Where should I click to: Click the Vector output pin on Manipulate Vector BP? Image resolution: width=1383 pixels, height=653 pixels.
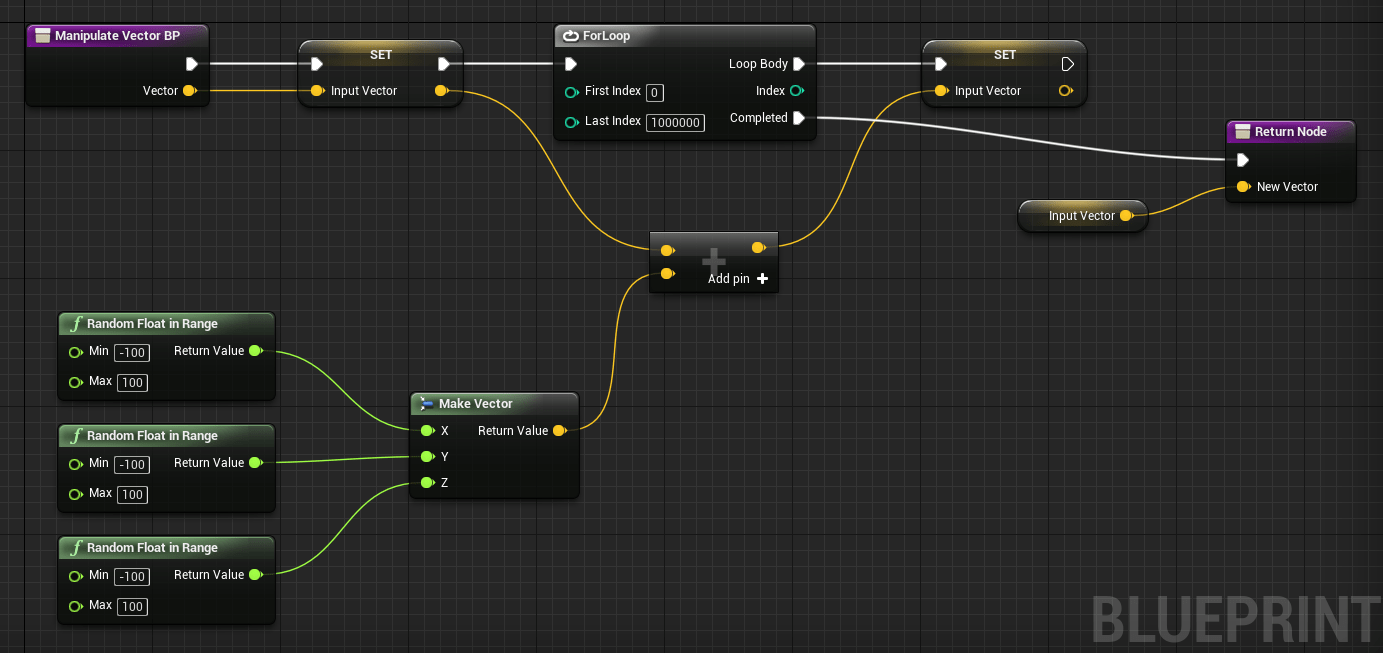(x=191, y=90)
